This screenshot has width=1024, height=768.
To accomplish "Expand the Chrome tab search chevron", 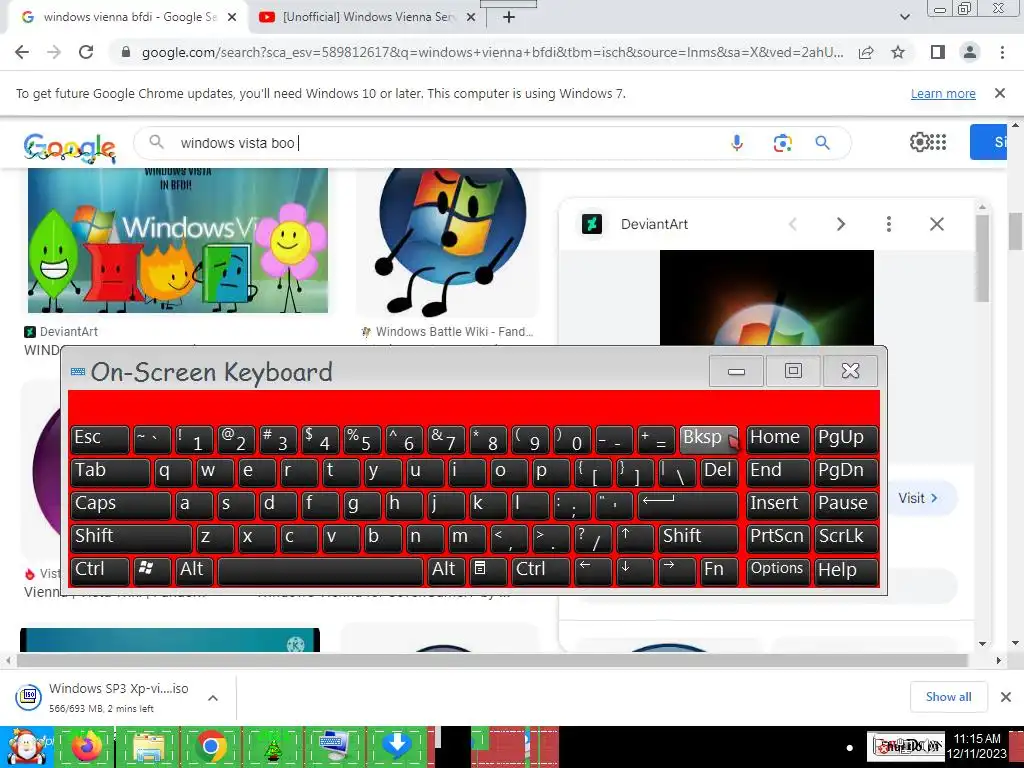I will (904, 17).
